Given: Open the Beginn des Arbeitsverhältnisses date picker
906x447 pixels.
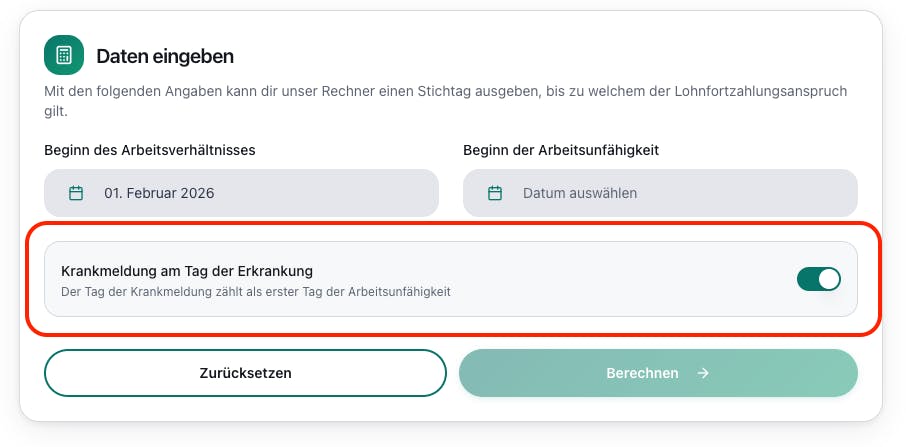Looking at the screenshot, I should [241, 193].
